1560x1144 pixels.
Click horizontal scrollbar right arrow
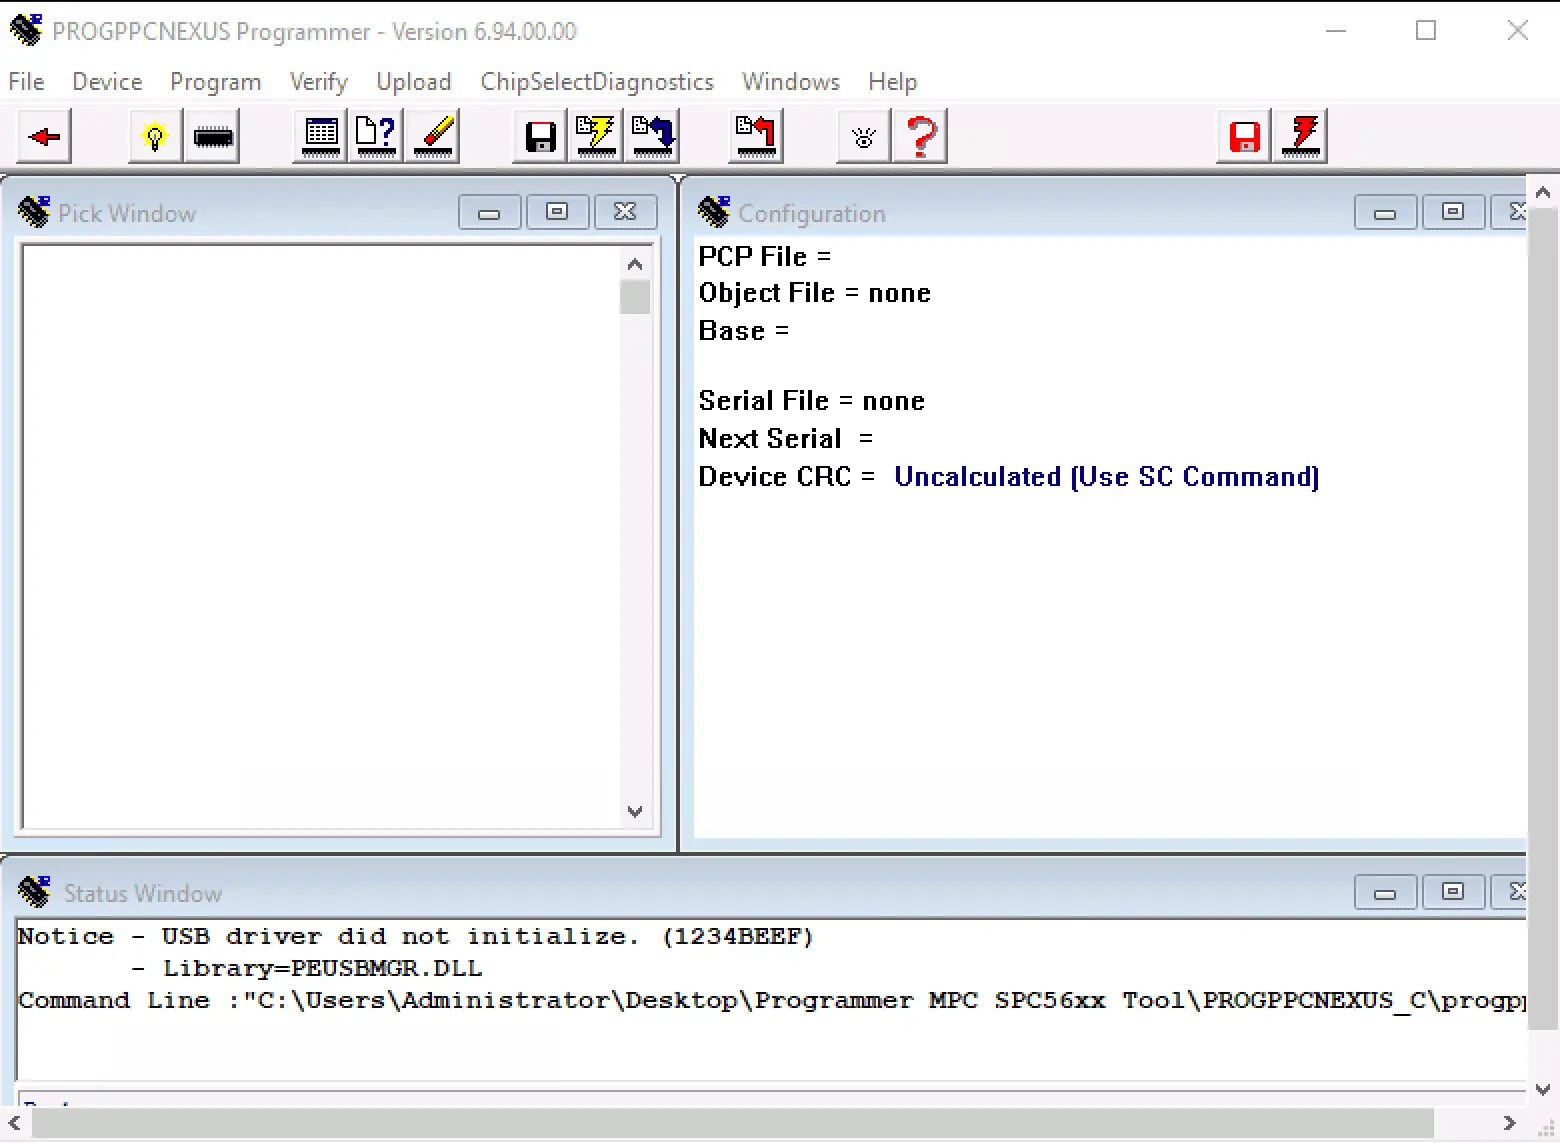point(1509,1123)
